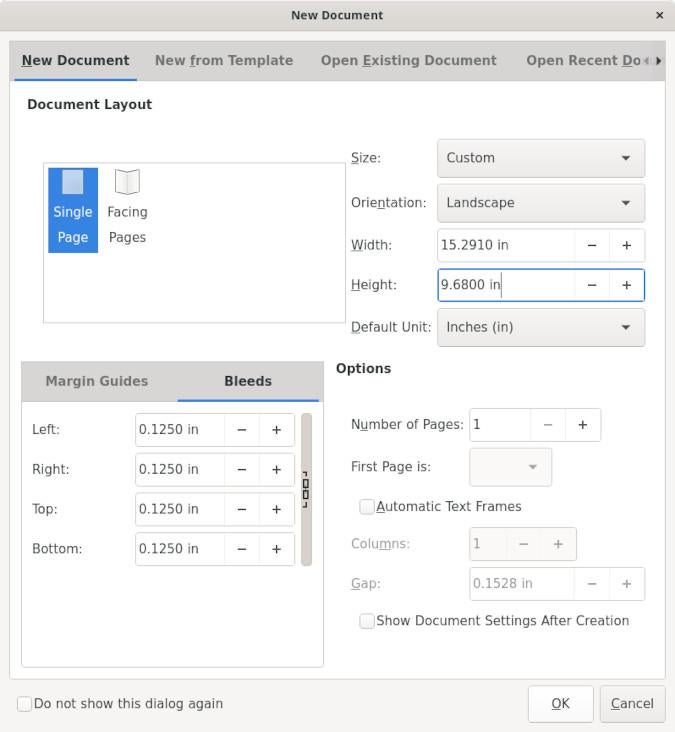Expand the Orientation dropdown showing Landscape
This screenshot has height=732, width=675.
pyautogui.click(x=540, y=203)
